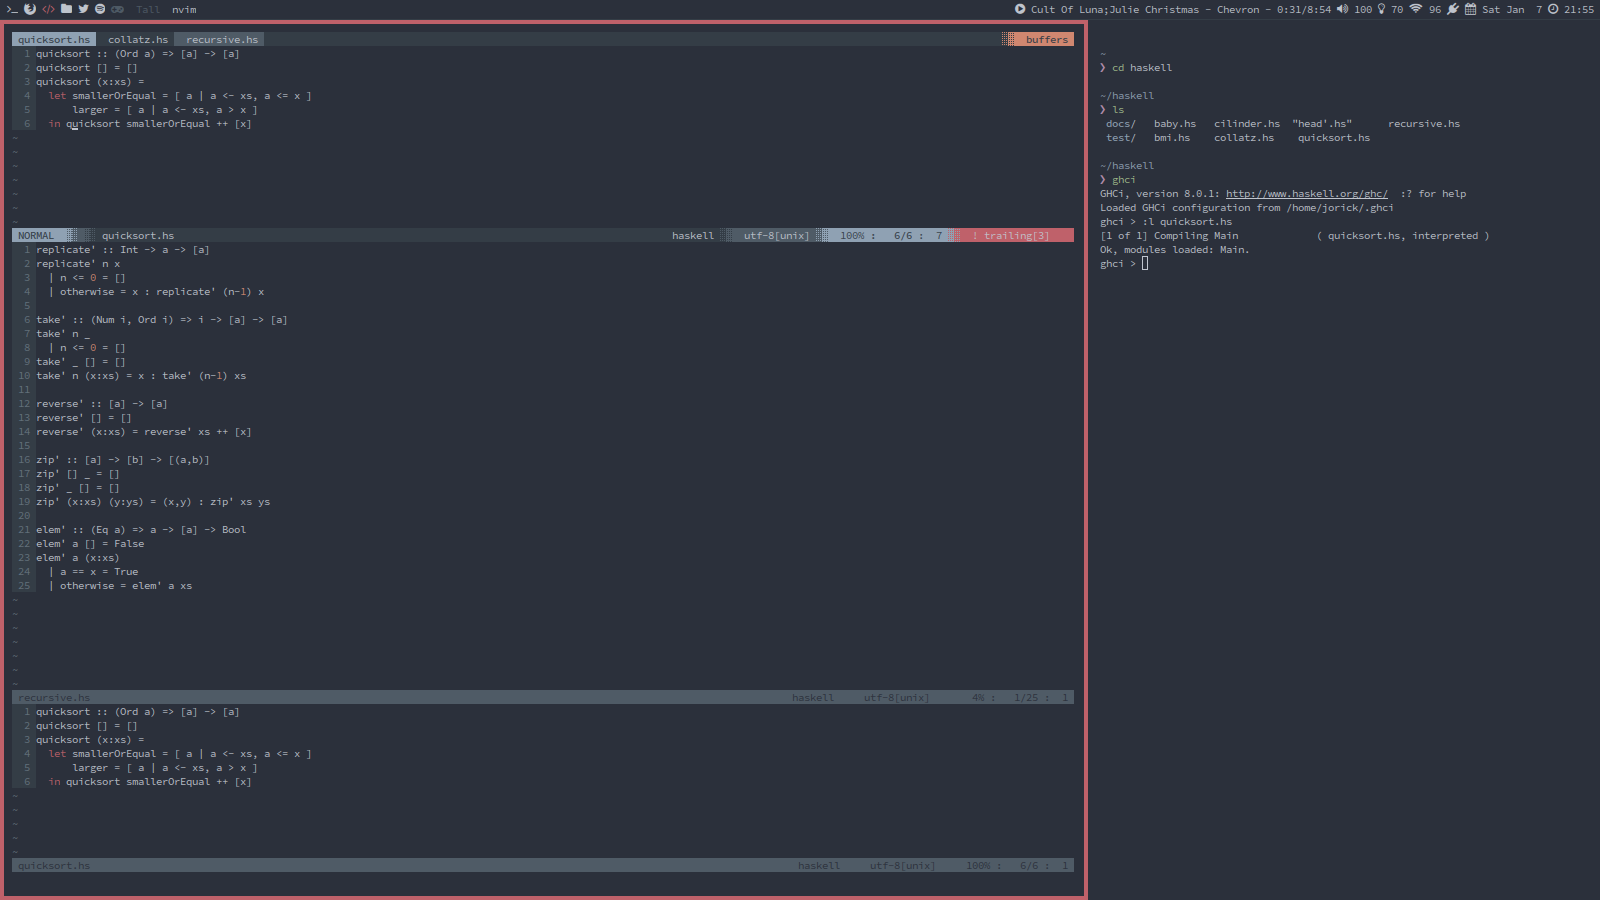Click 'Ok, modules loaded: Main.' line
The height and width of the screenshot is (900, 1600).
tap(1175, 250)
